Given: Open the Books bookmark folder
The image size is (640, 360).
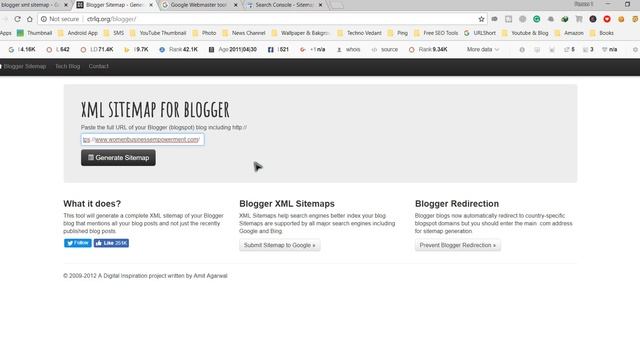Looking at the screenshot, I should click(602, 33).
